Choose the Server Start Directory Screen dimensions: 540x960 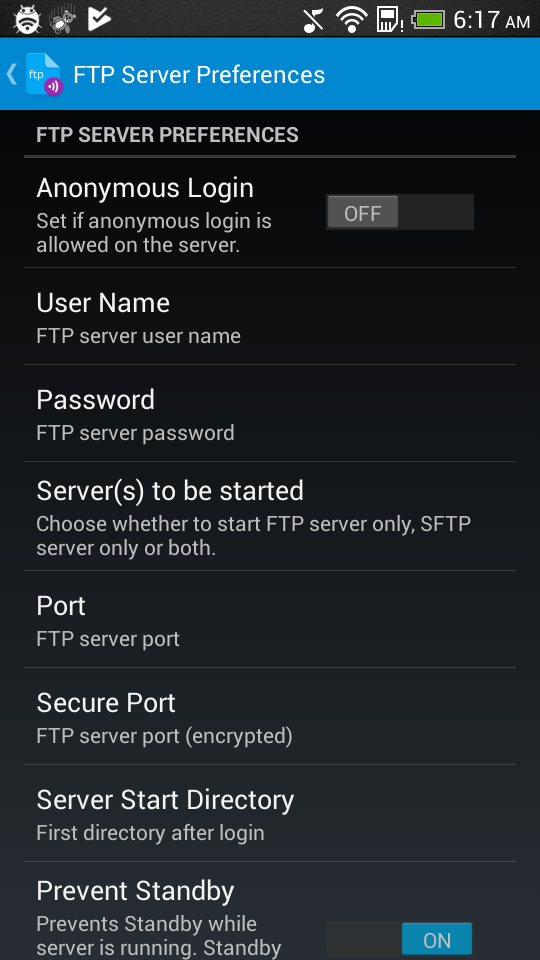point(270,812)
